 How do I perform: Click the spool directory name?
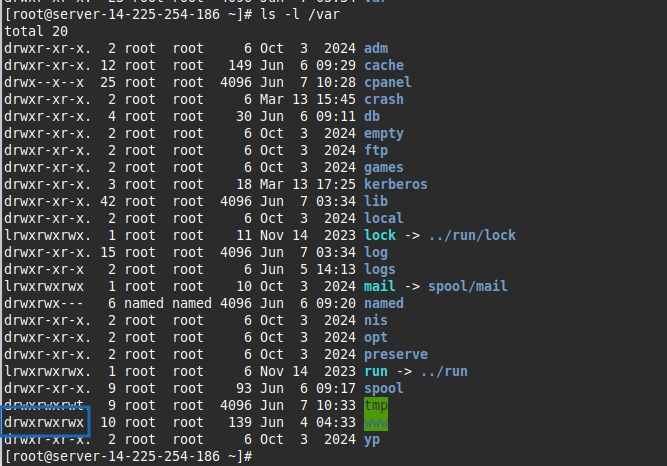point(384,388)
